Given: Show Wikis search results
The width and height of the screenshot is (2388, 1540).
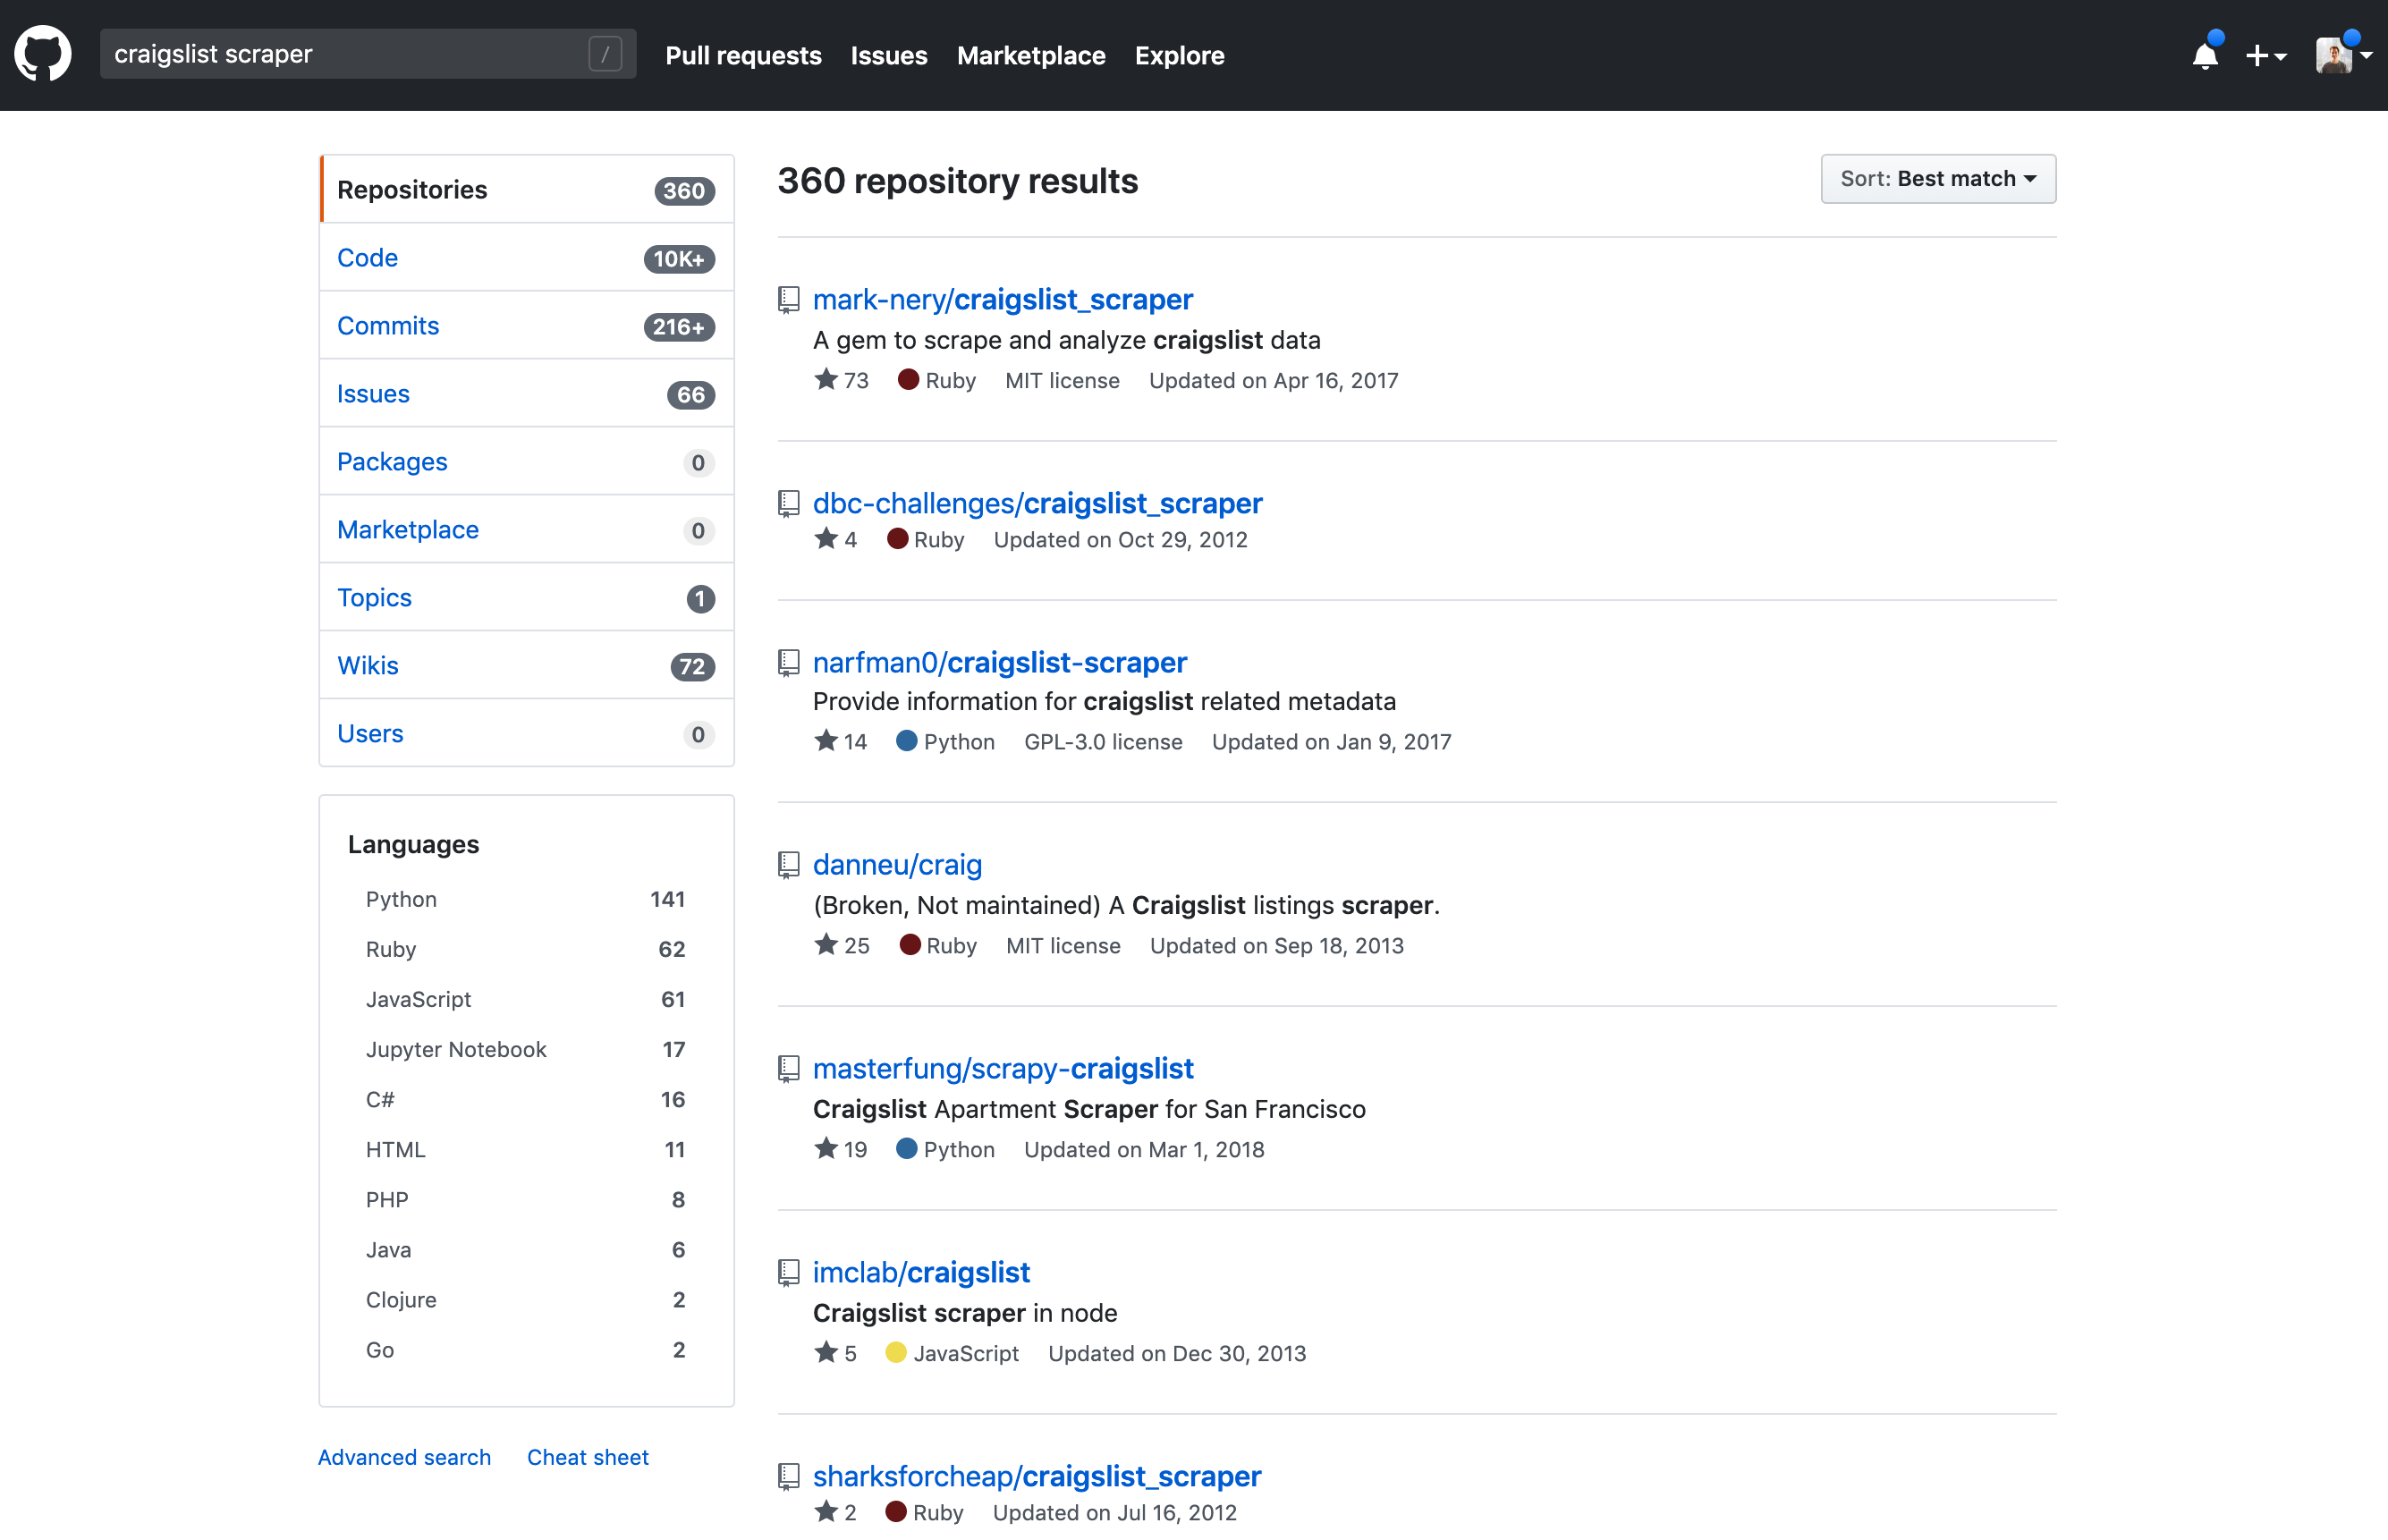Looking at the screenshot, I should tap(526, 665).
